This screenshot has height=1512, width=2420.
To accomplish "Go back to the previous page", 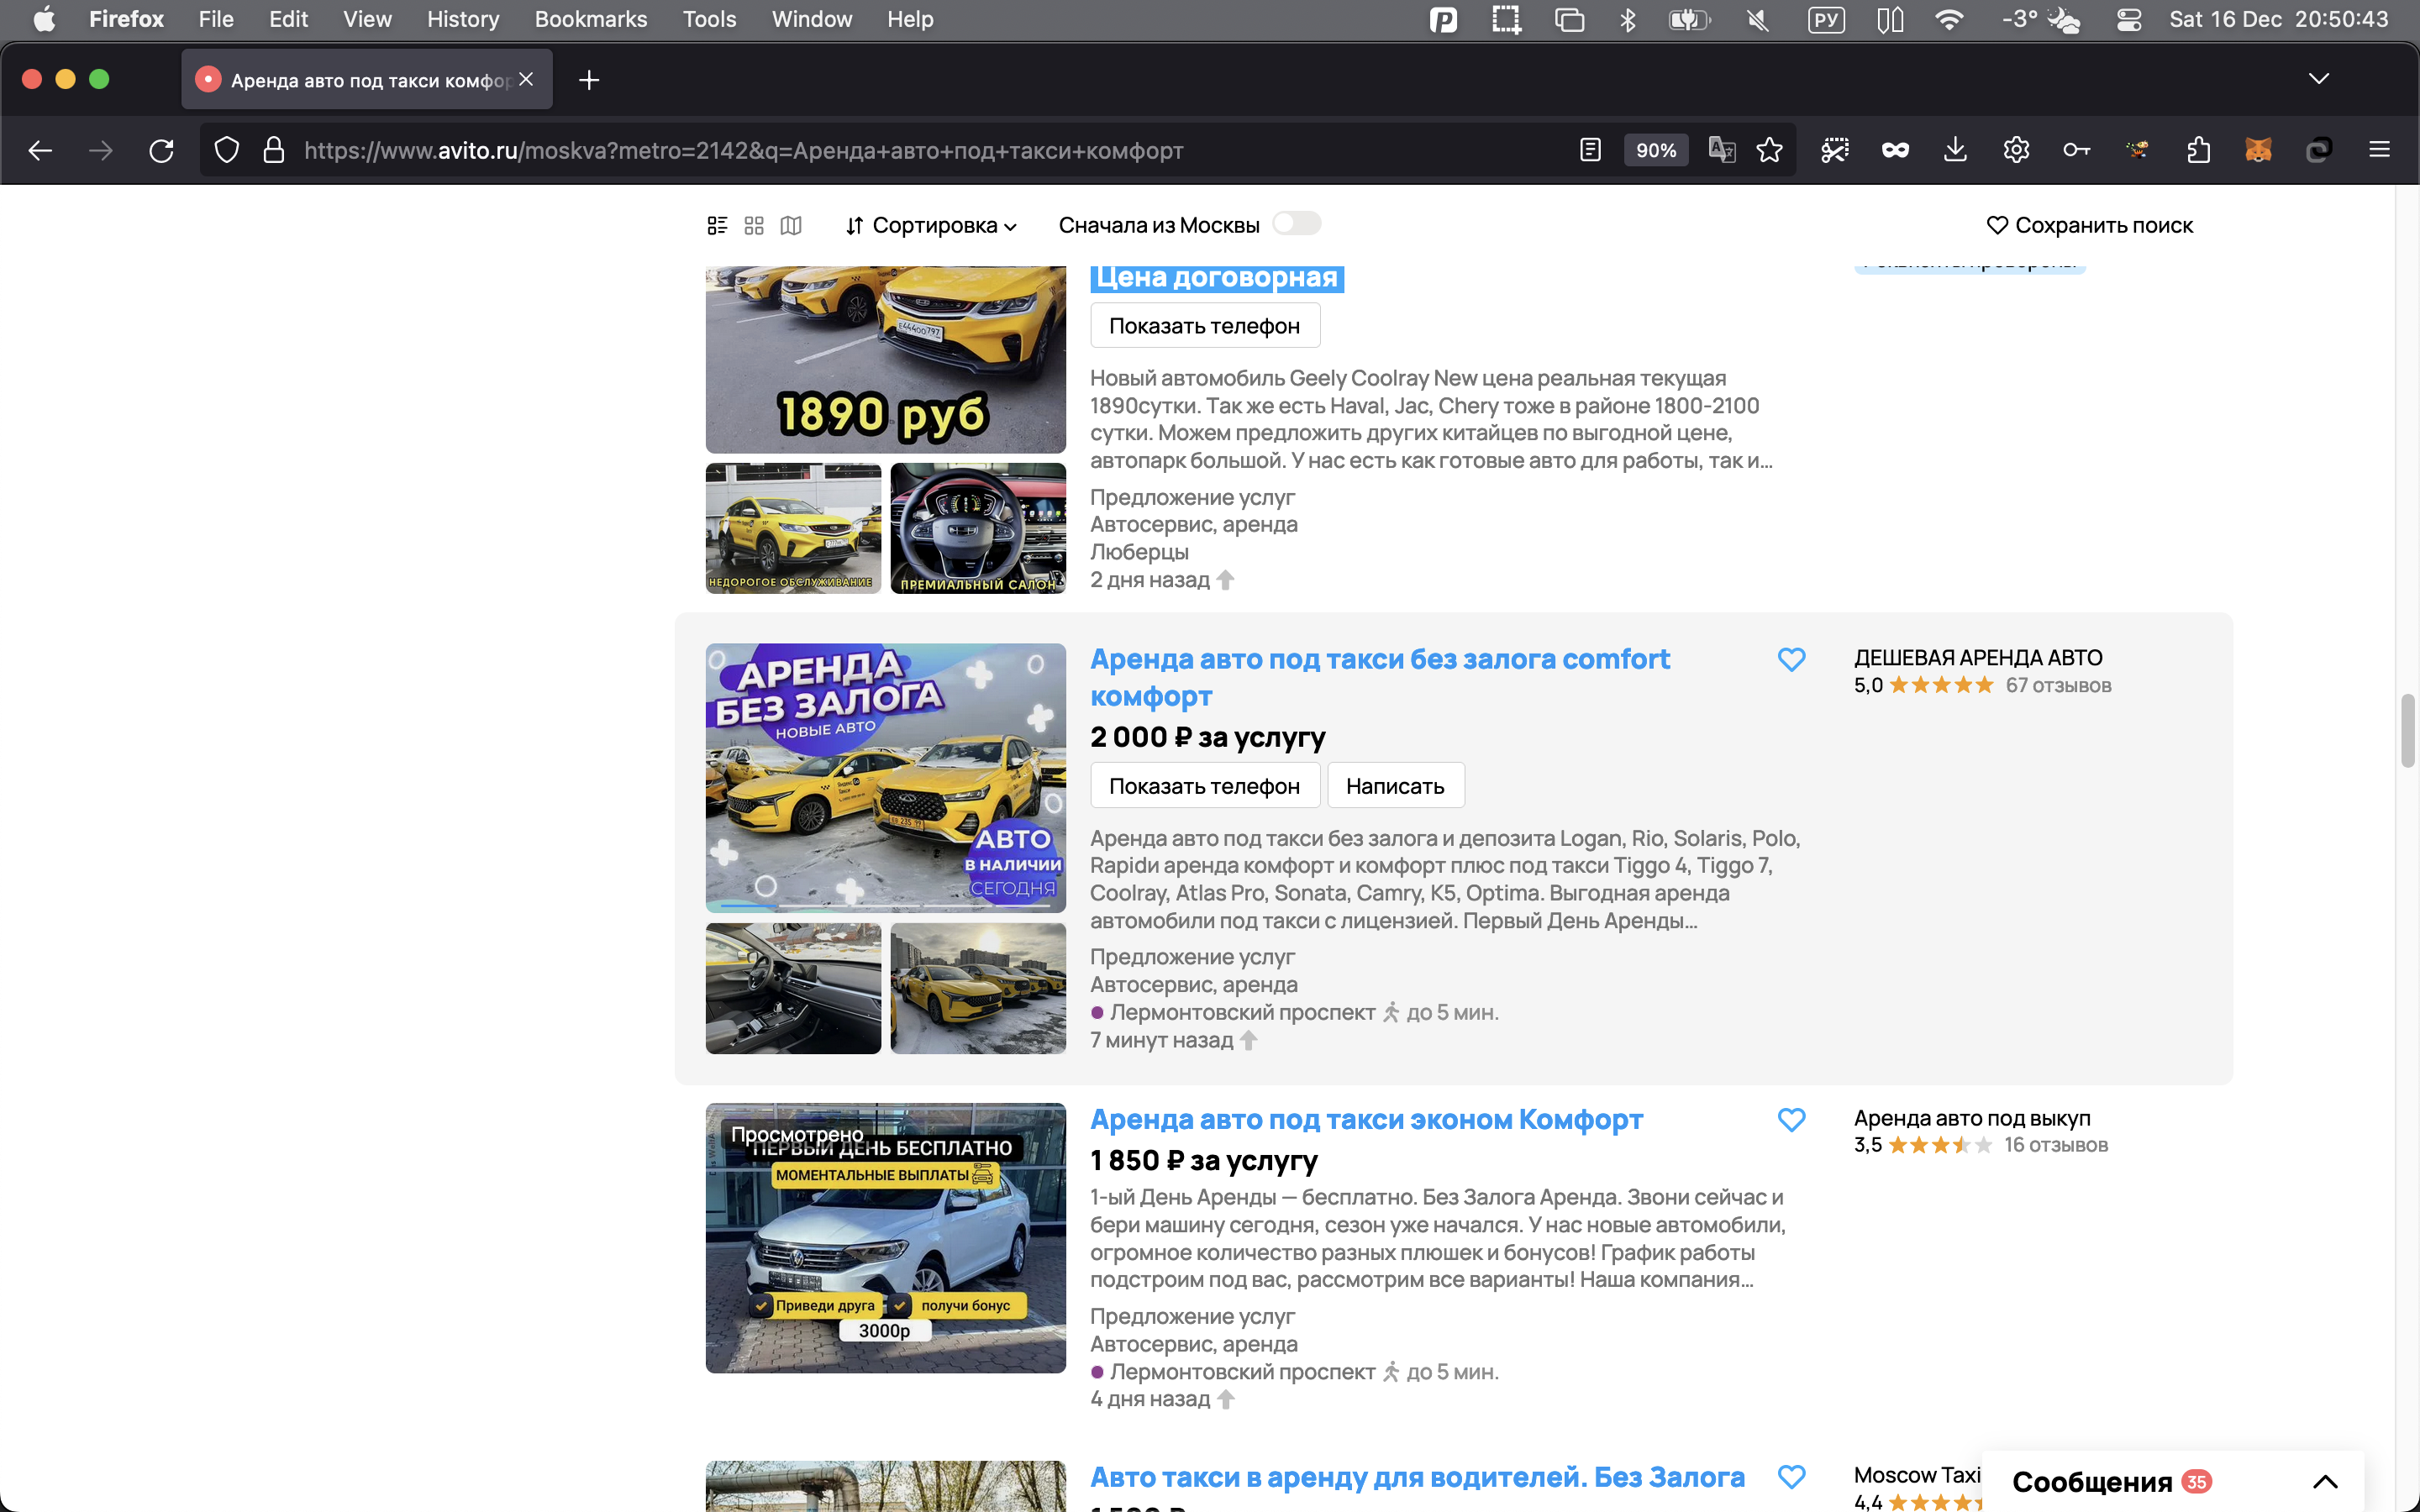I will pyautogui.click(x=40, y=150).
